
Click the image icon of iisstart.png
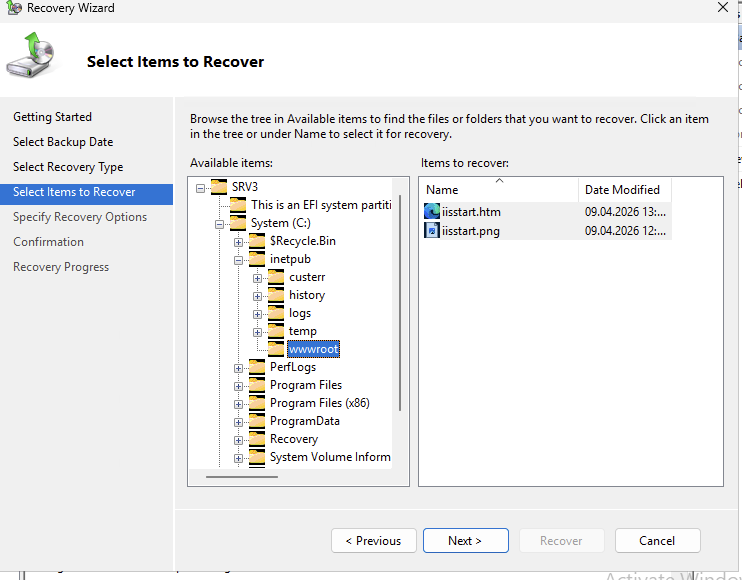pyautogui.click(x=432, y=230)
